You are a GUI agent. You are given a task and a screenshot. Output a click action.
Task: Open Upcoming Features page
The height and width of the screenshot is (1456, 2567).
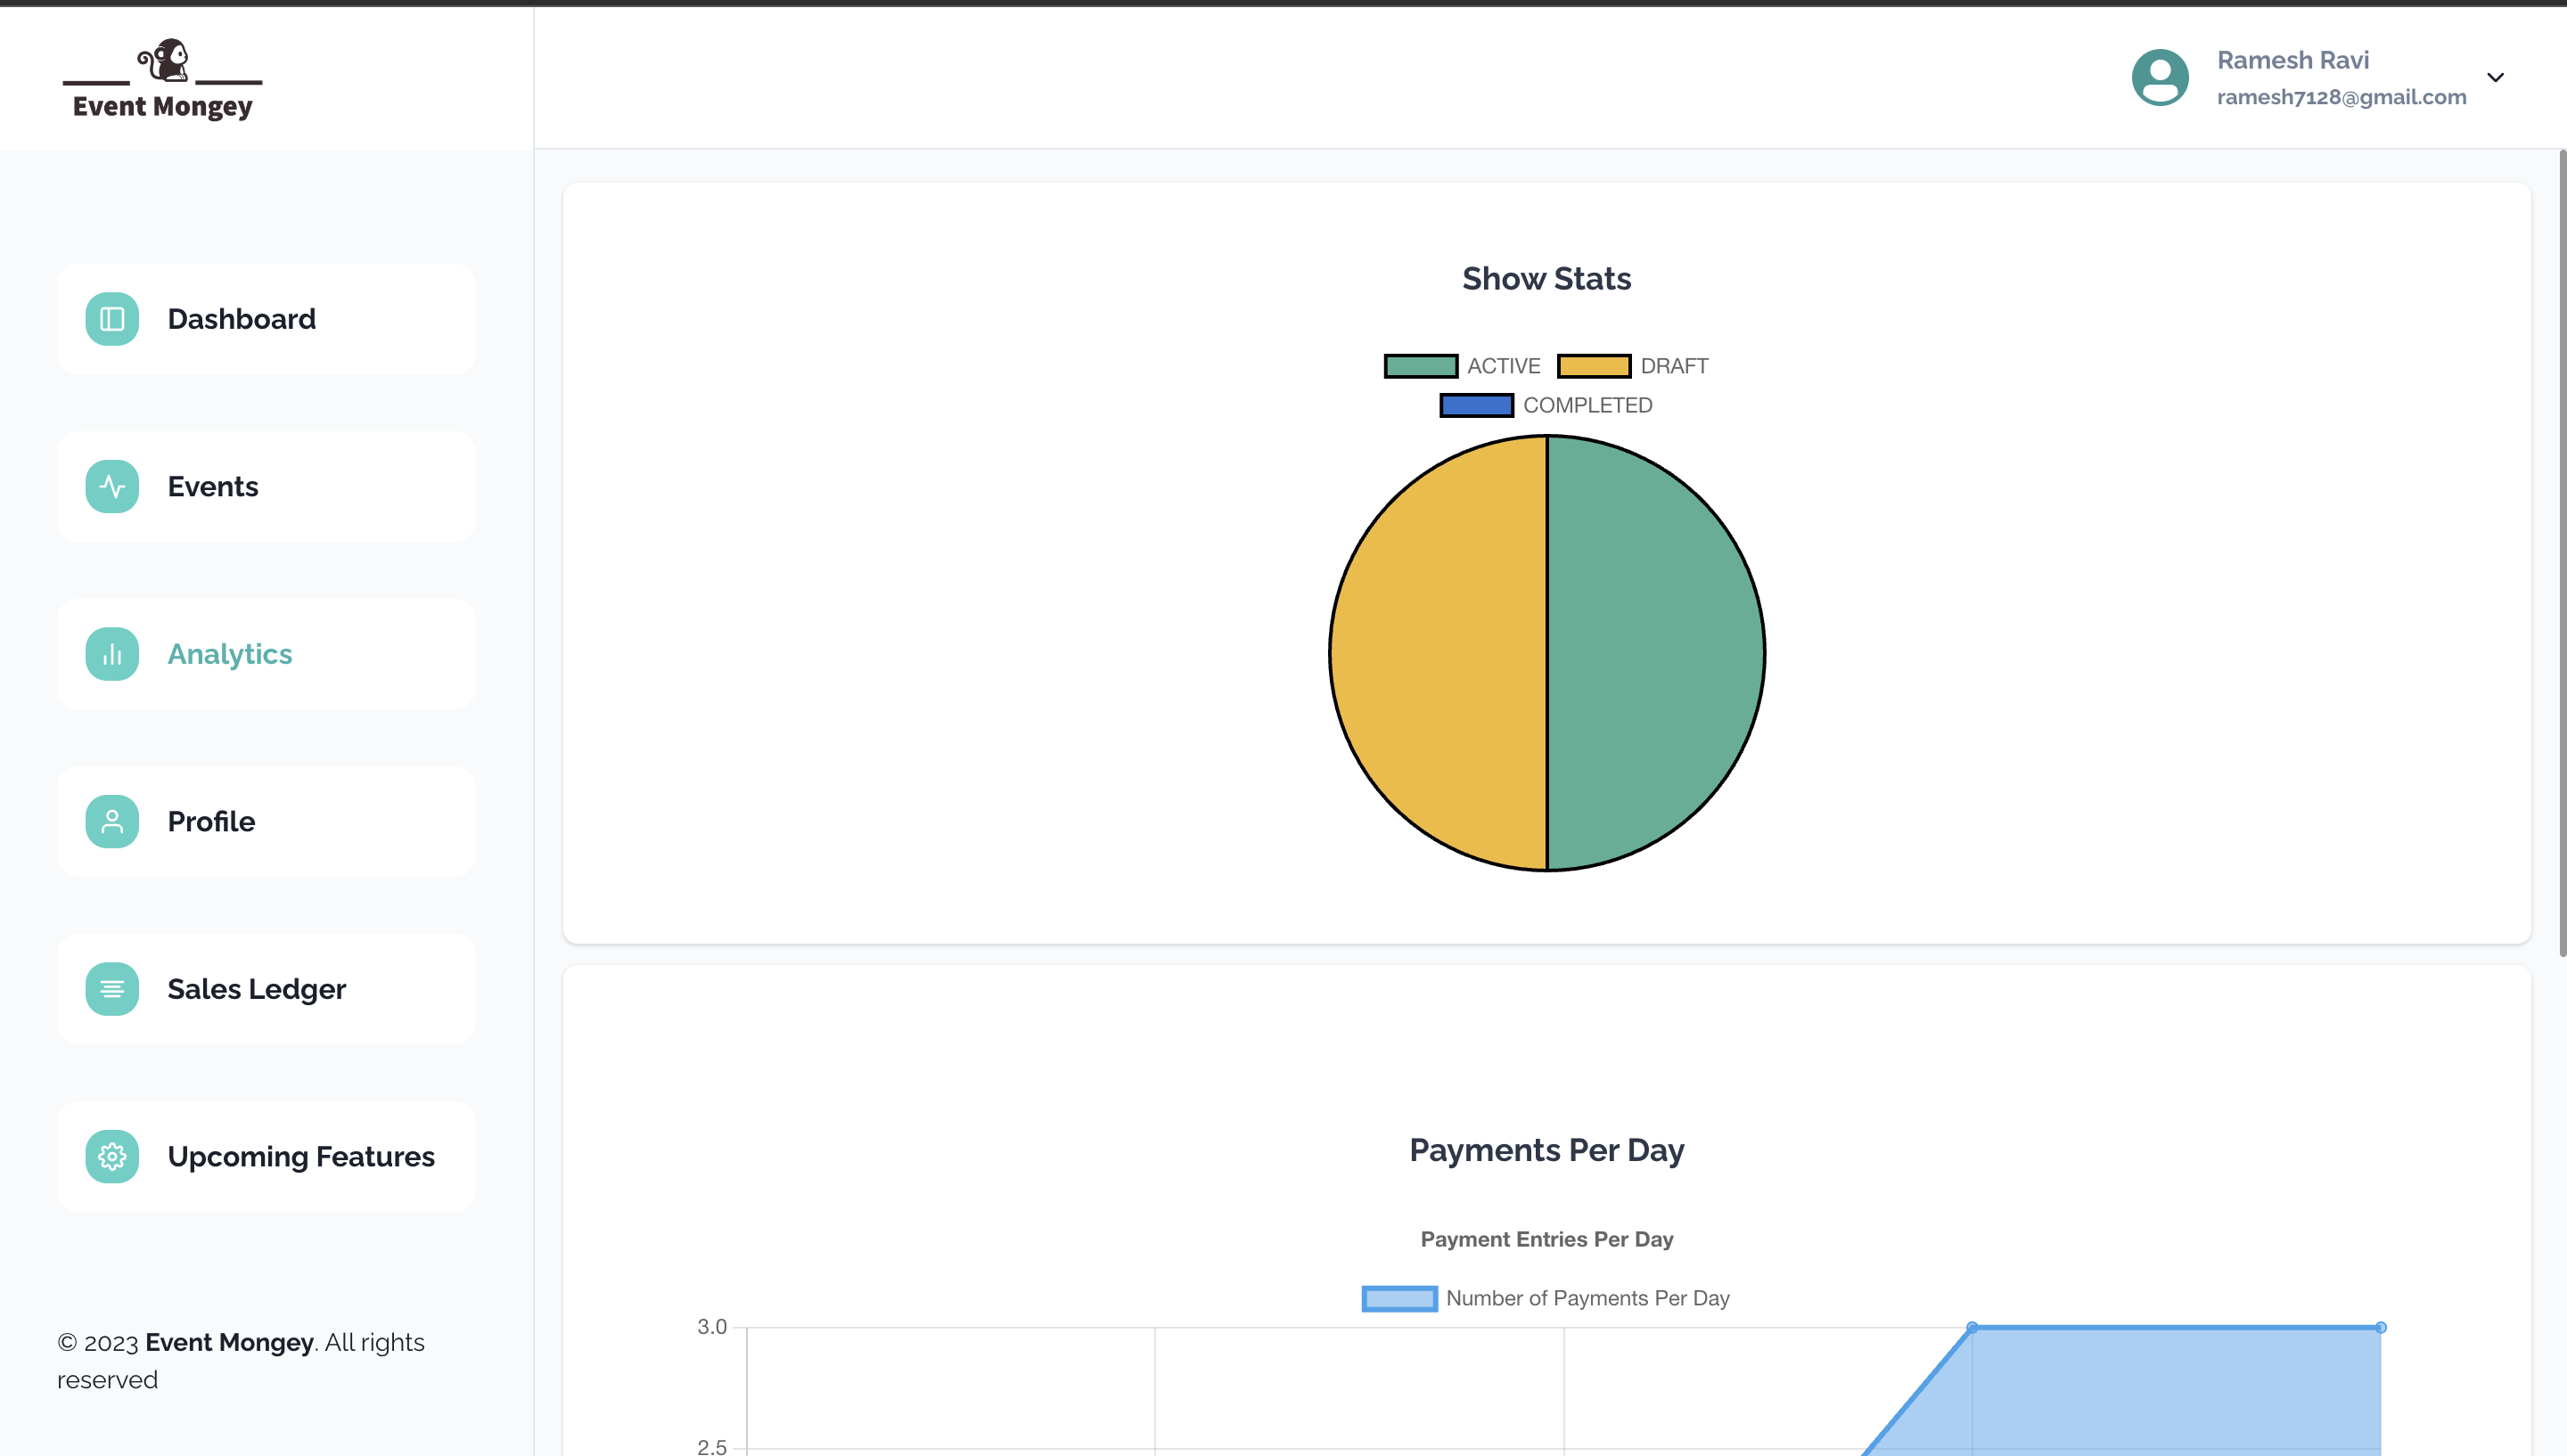(x=266, y=1156)
